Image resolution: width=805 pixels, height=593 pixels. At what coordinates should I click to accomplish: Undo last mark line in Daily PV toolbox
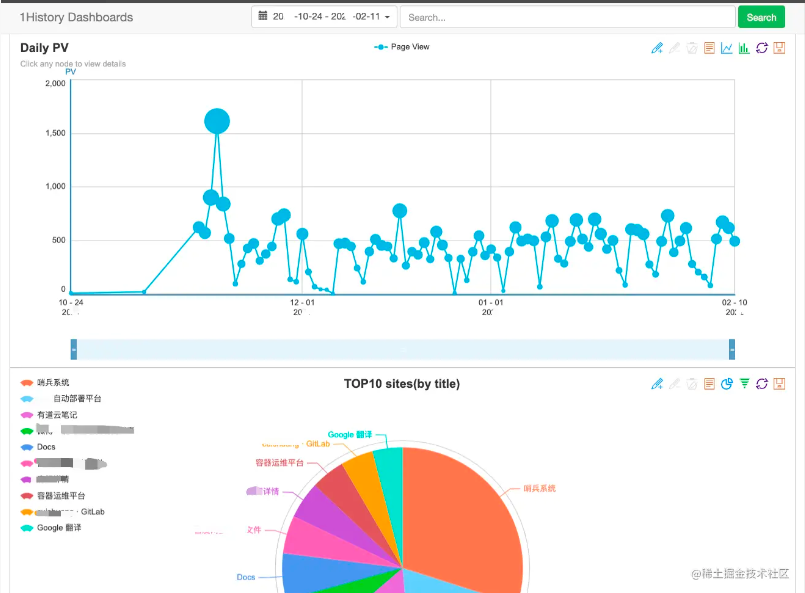tap(674, 48)
